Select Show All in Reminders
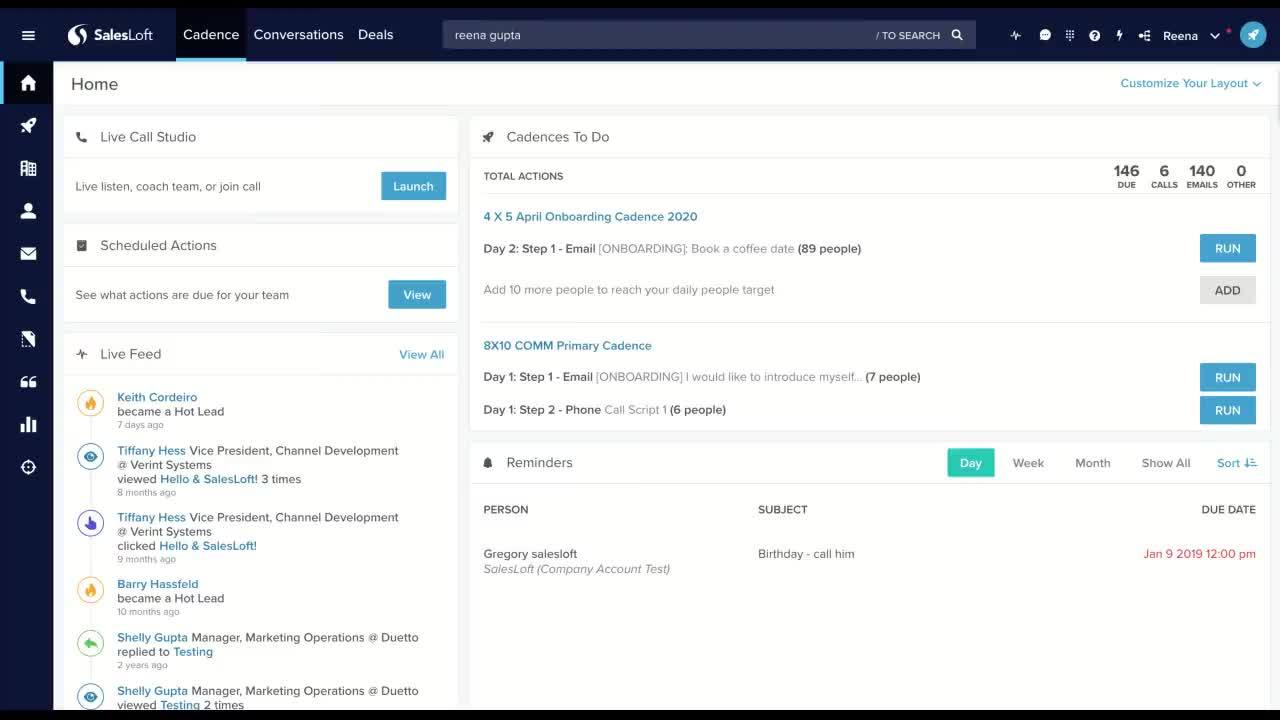The image size is (1280, 720). (x=1166, y=463)
